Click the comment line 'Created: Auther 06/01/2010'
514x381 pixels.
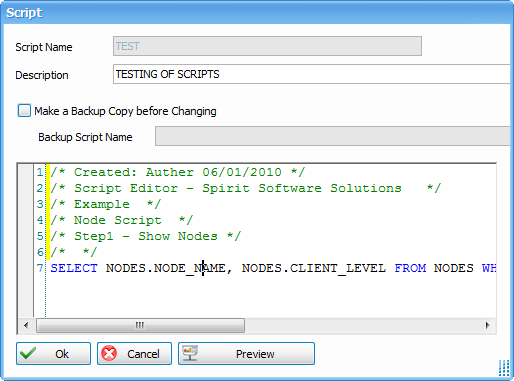(177, 172)
